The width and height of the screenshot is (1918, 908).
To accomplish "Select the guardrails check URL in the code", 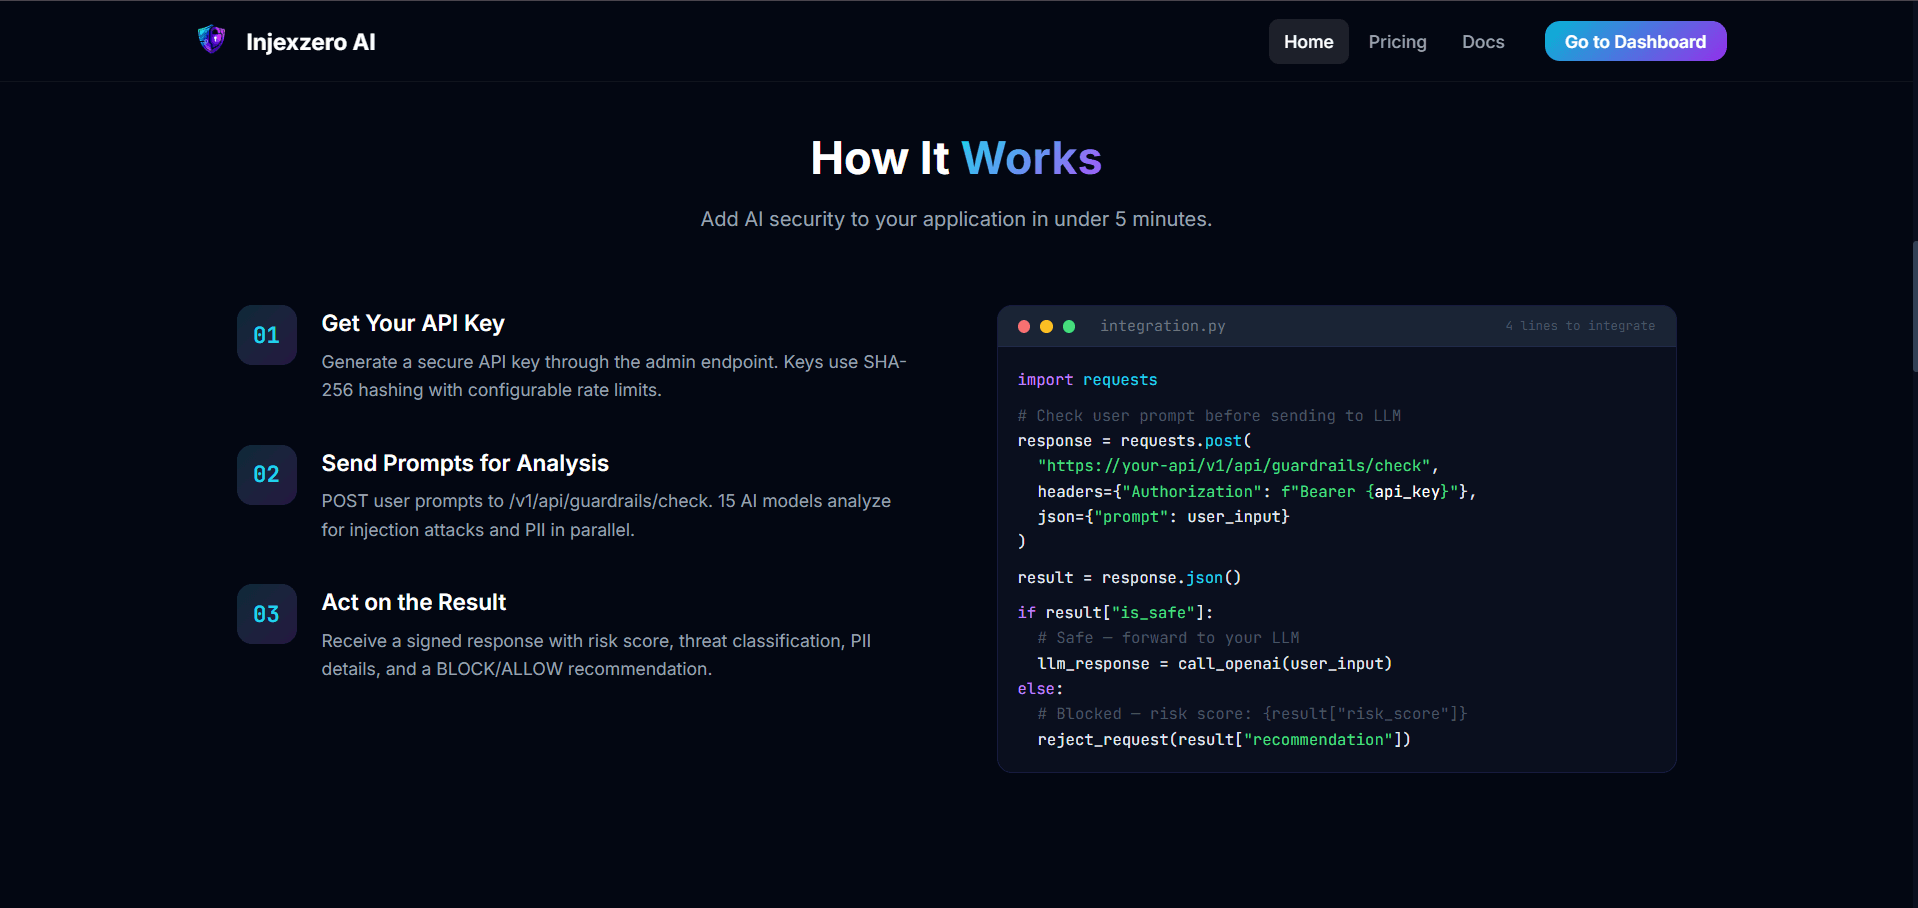I will click(1235, 465).
